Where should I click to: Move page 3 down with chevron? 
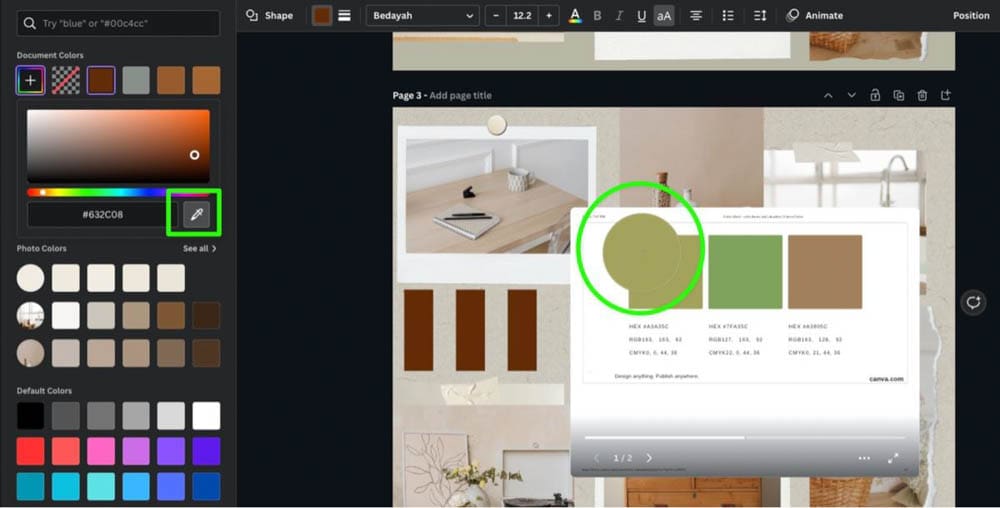[851, 96]
